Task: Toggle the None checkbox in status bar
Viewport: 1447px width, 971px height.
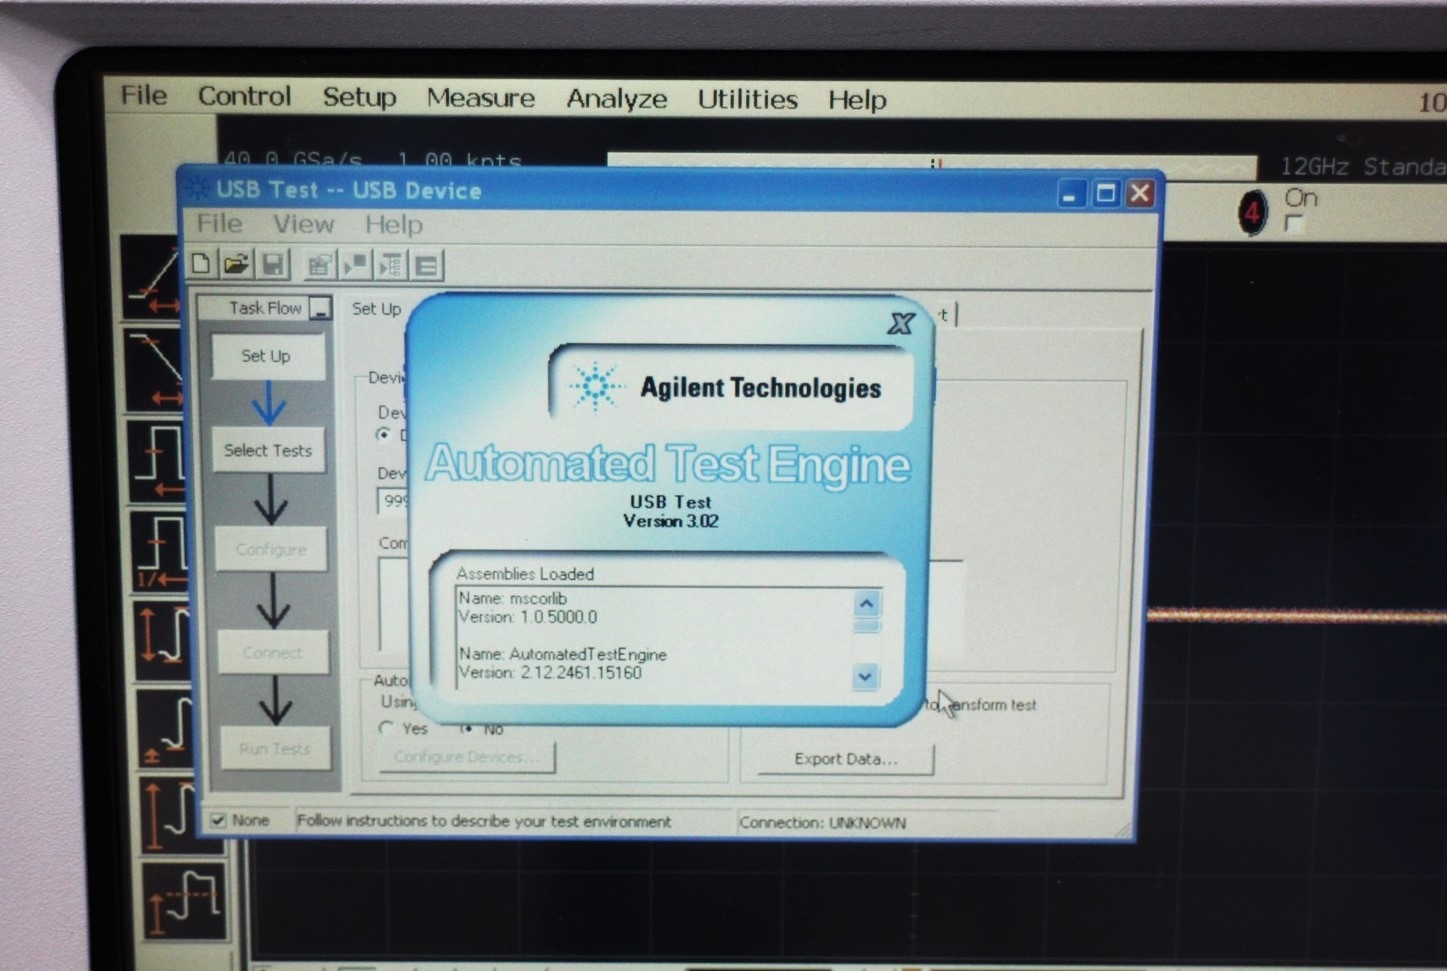Action: point(218,820)
